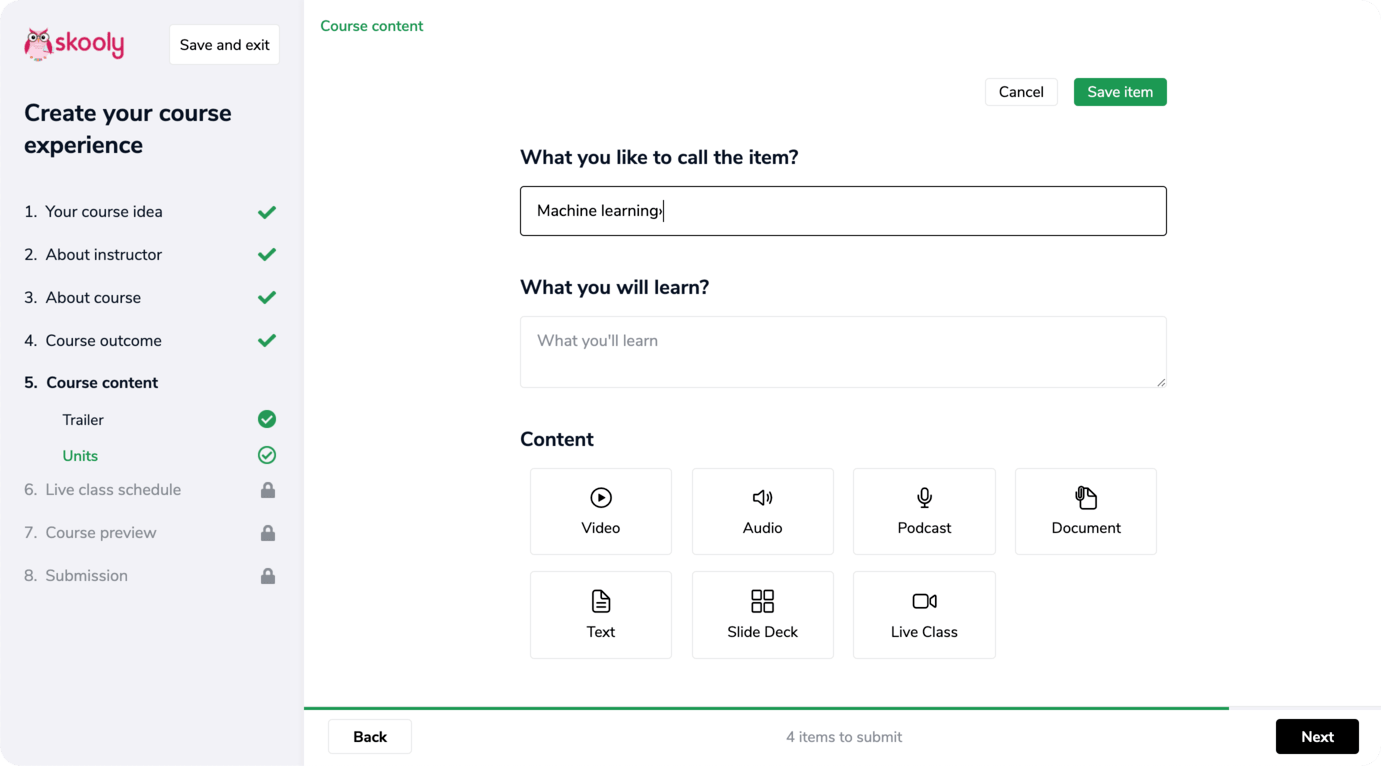The height and width of the screenshot is (766, 1381).
Task: Open the locked Submission step
Action: 87,575
